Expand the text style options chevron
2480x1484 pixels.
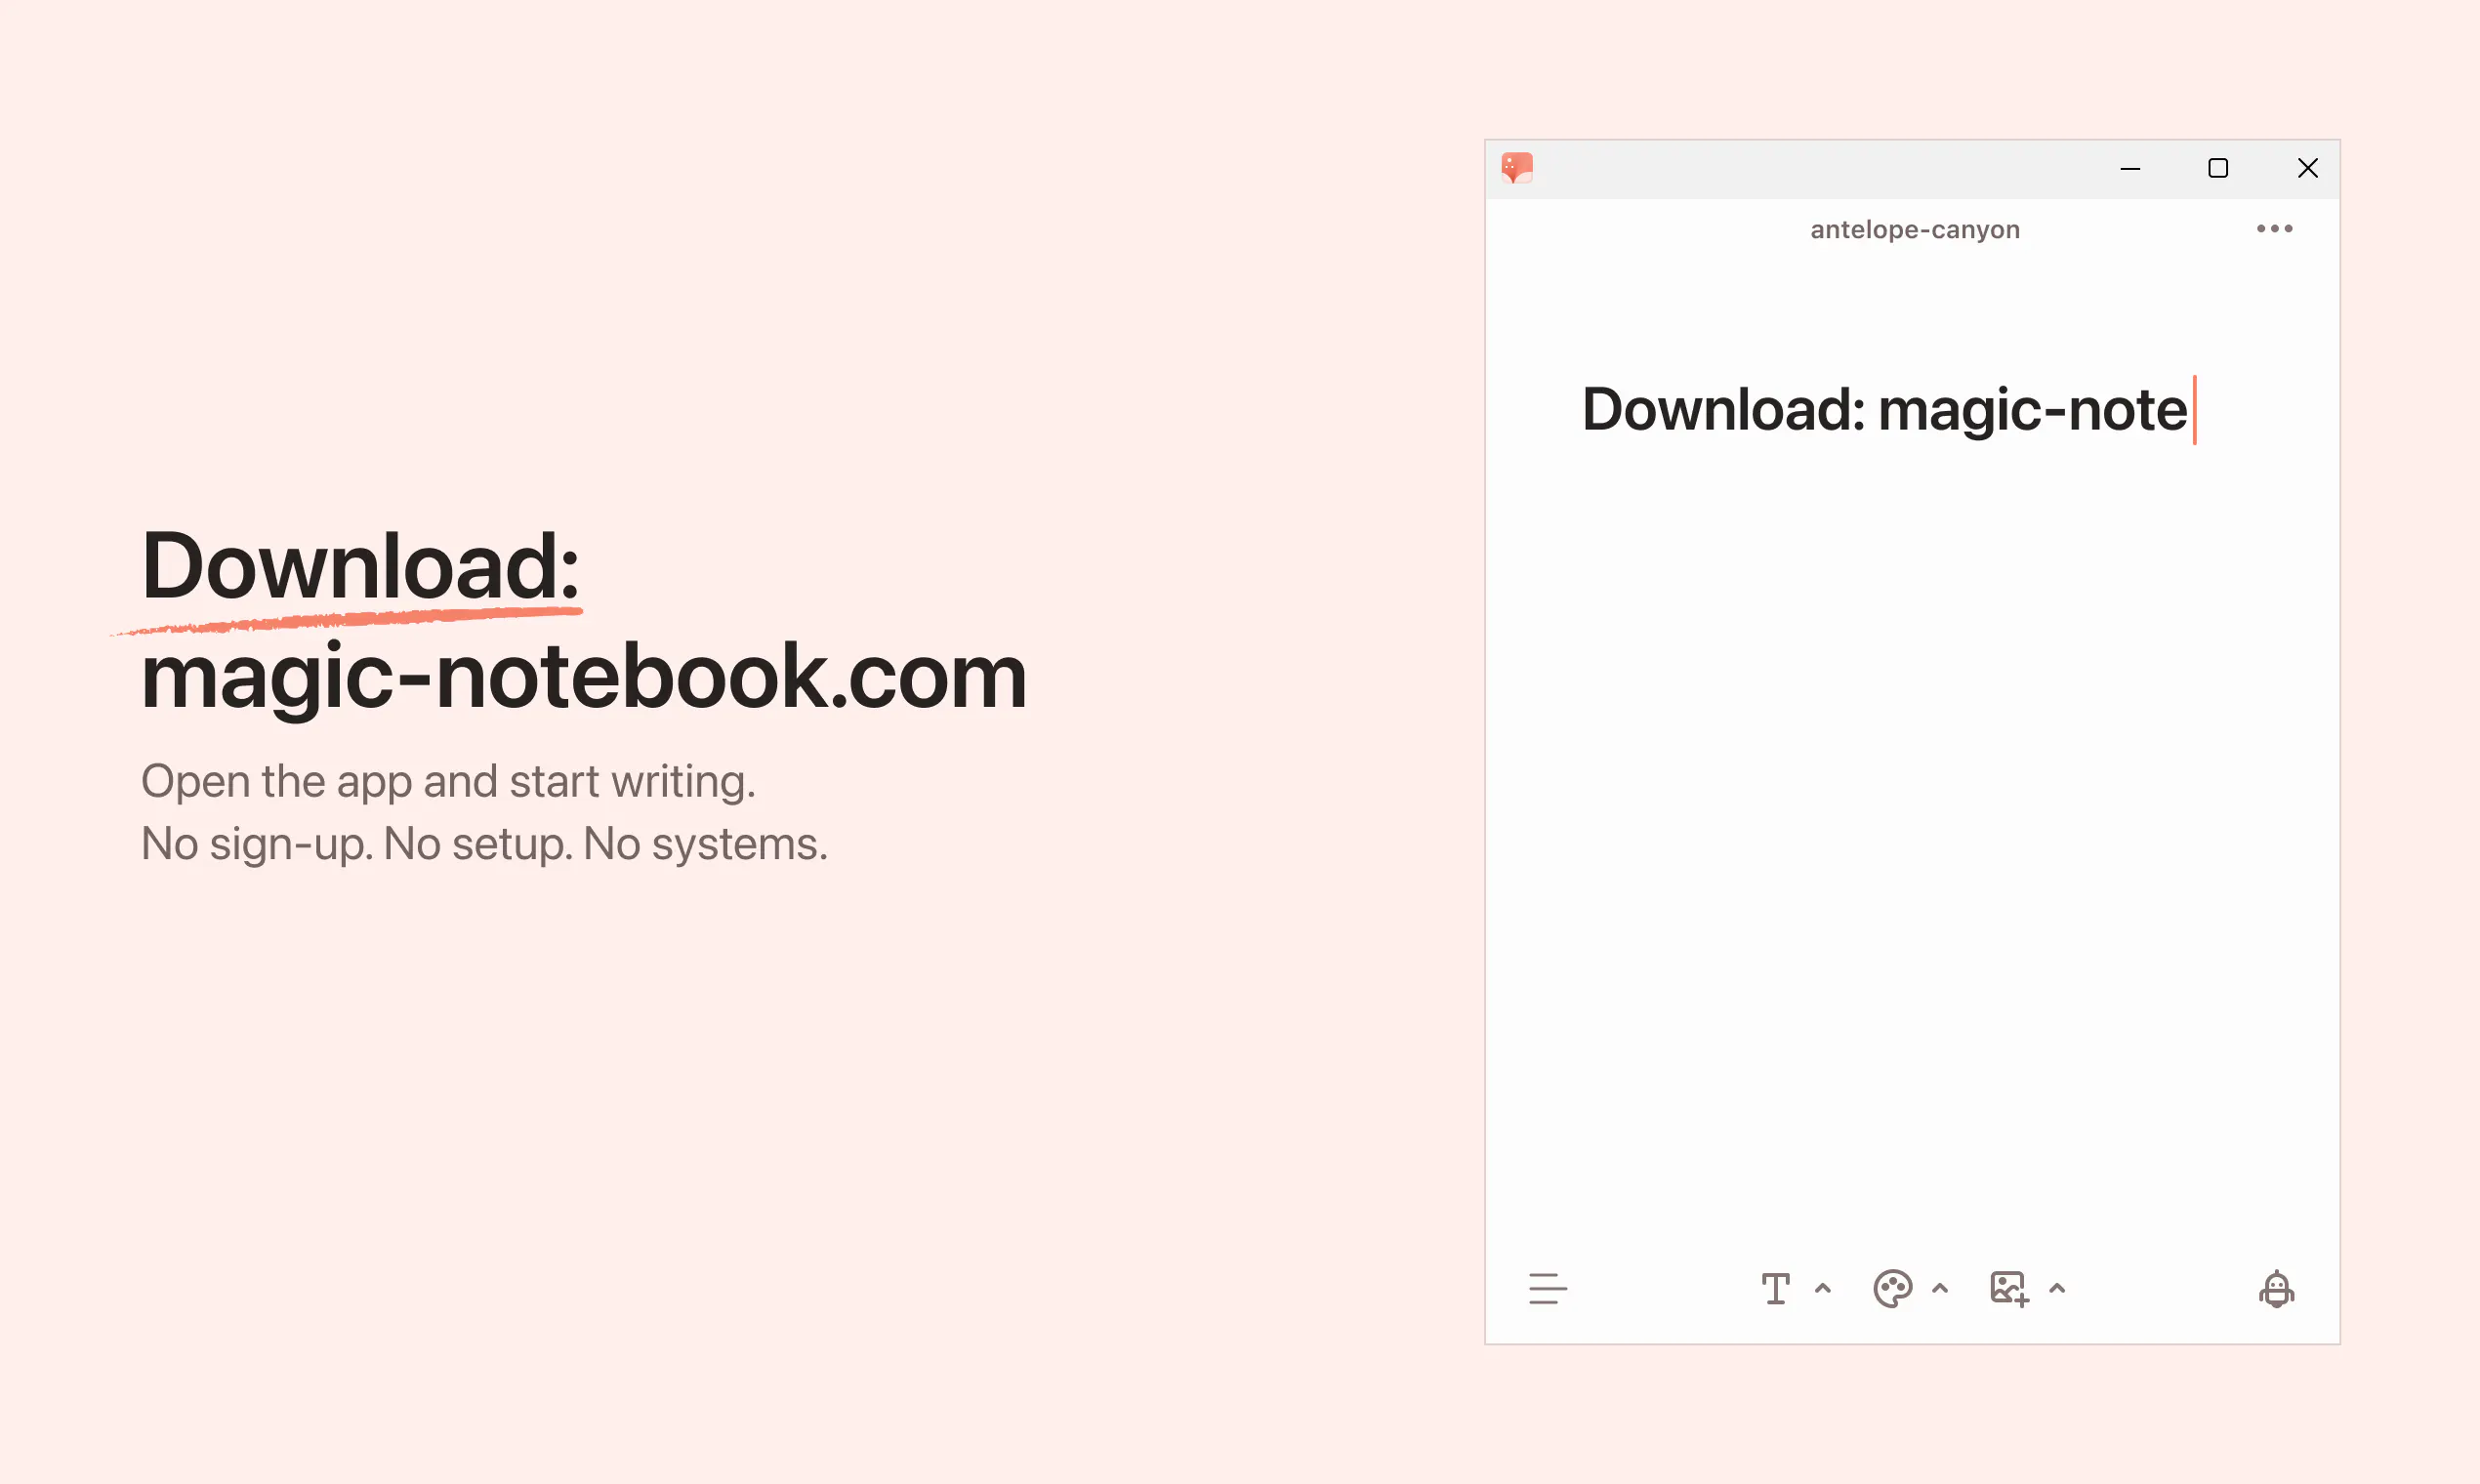1822,1288
